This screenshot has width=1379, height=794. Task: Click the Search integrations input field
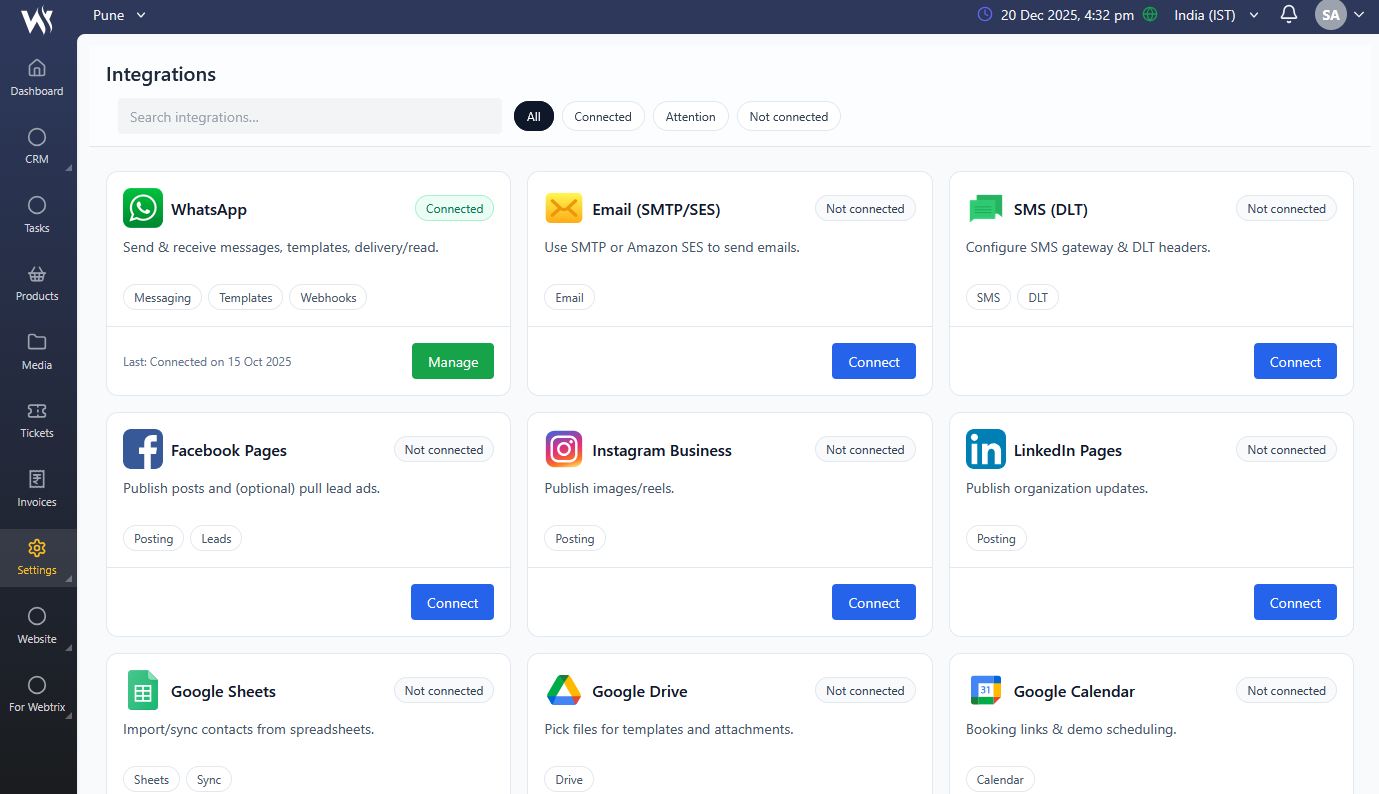(310, 117)
